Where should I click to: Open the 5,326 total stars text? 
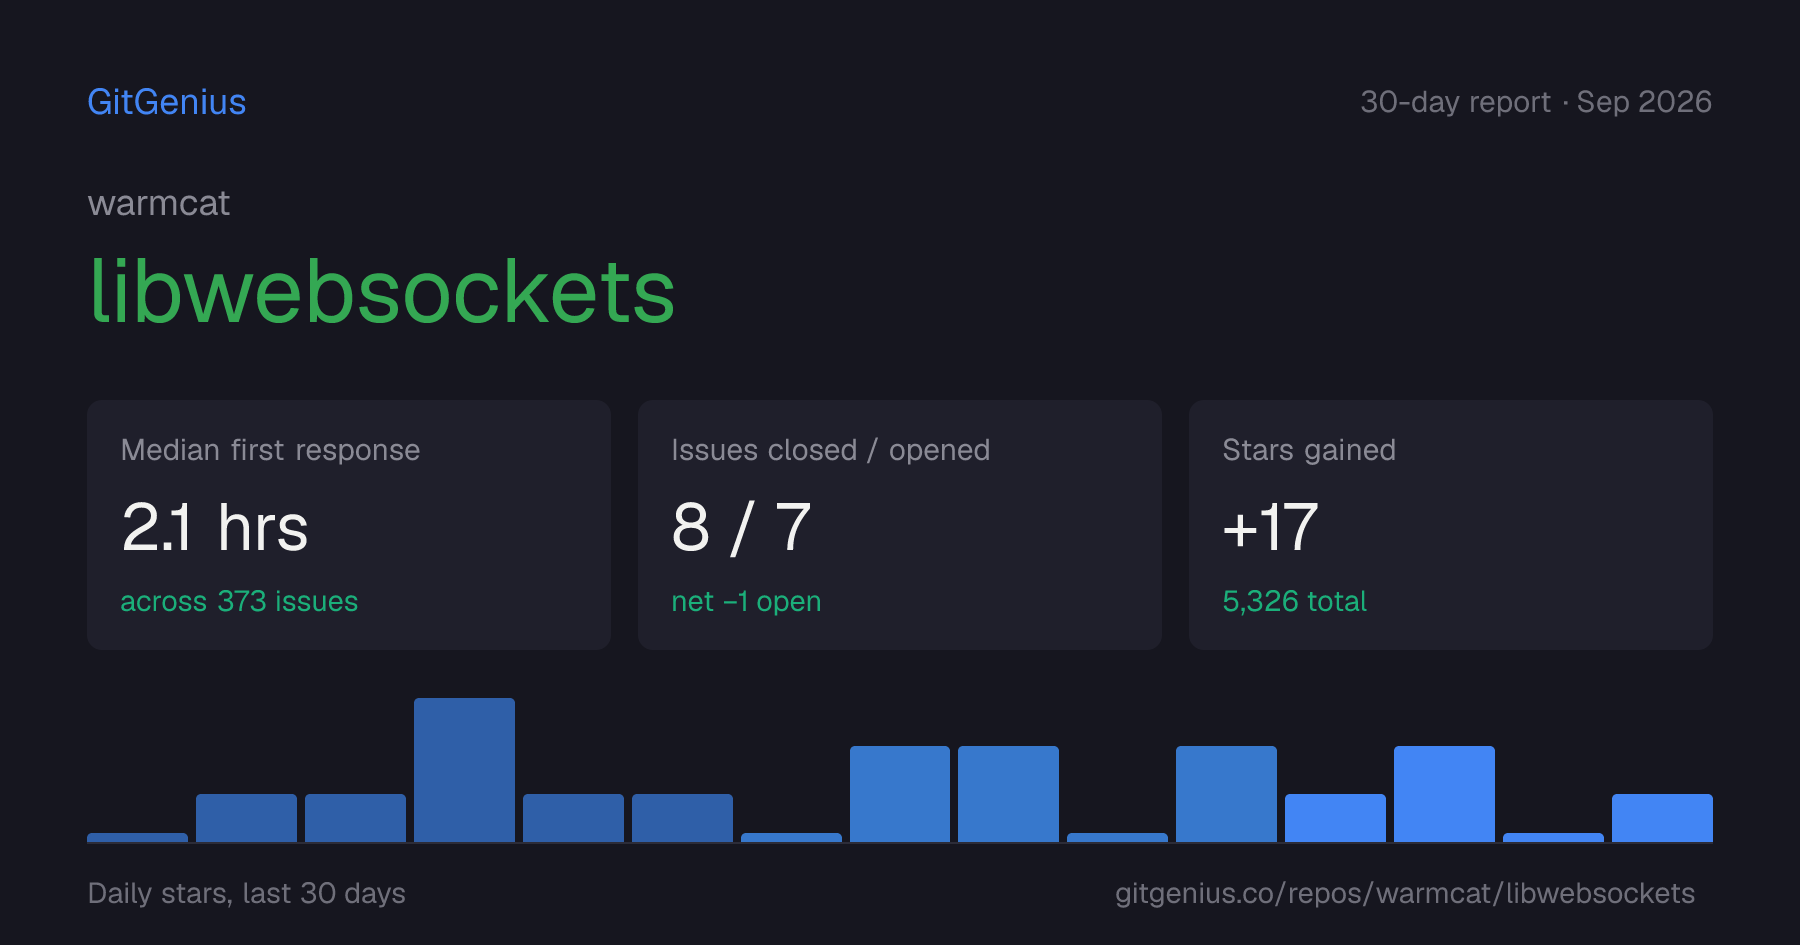(x=1294, y=601)
